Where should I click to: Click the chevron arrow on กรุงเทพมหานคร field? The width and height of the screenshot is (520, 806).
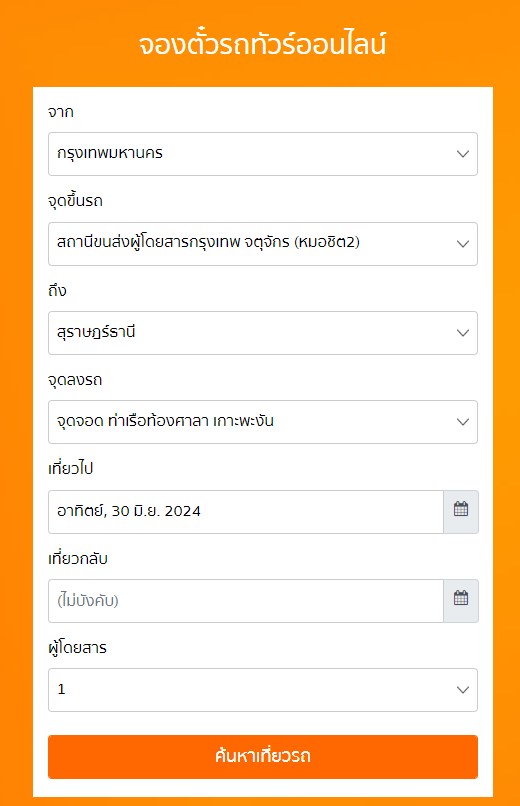[x=463, y=154]
